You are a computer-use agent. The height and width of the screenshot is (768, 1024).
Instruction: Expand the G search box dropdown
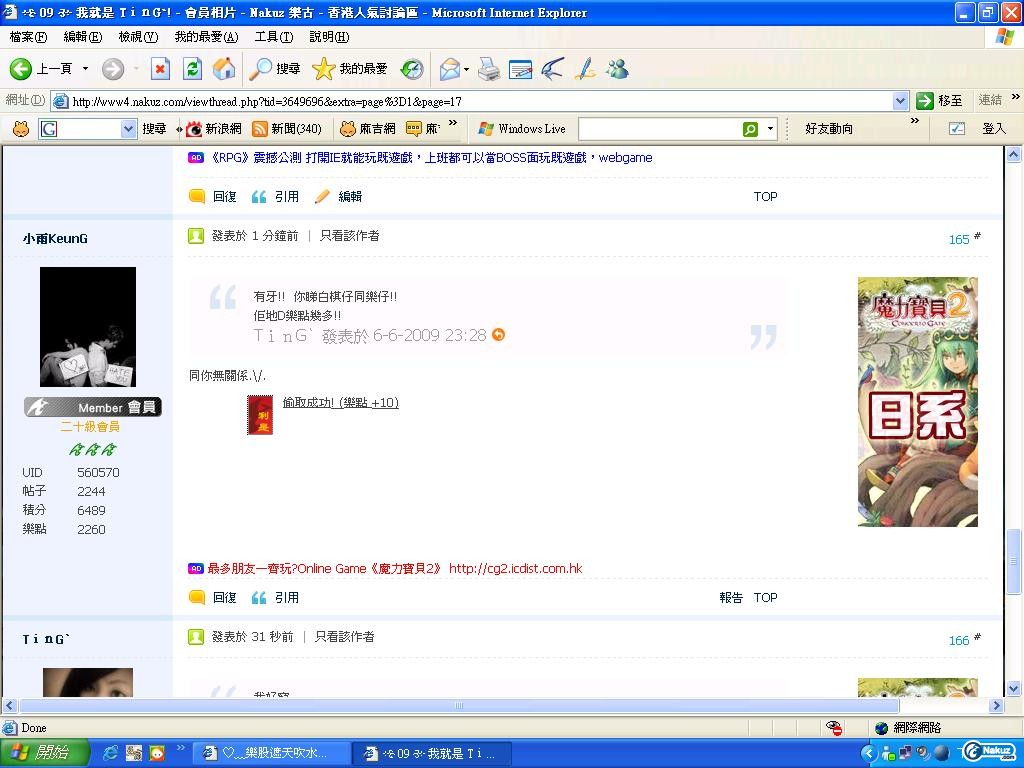click(128, 129)
